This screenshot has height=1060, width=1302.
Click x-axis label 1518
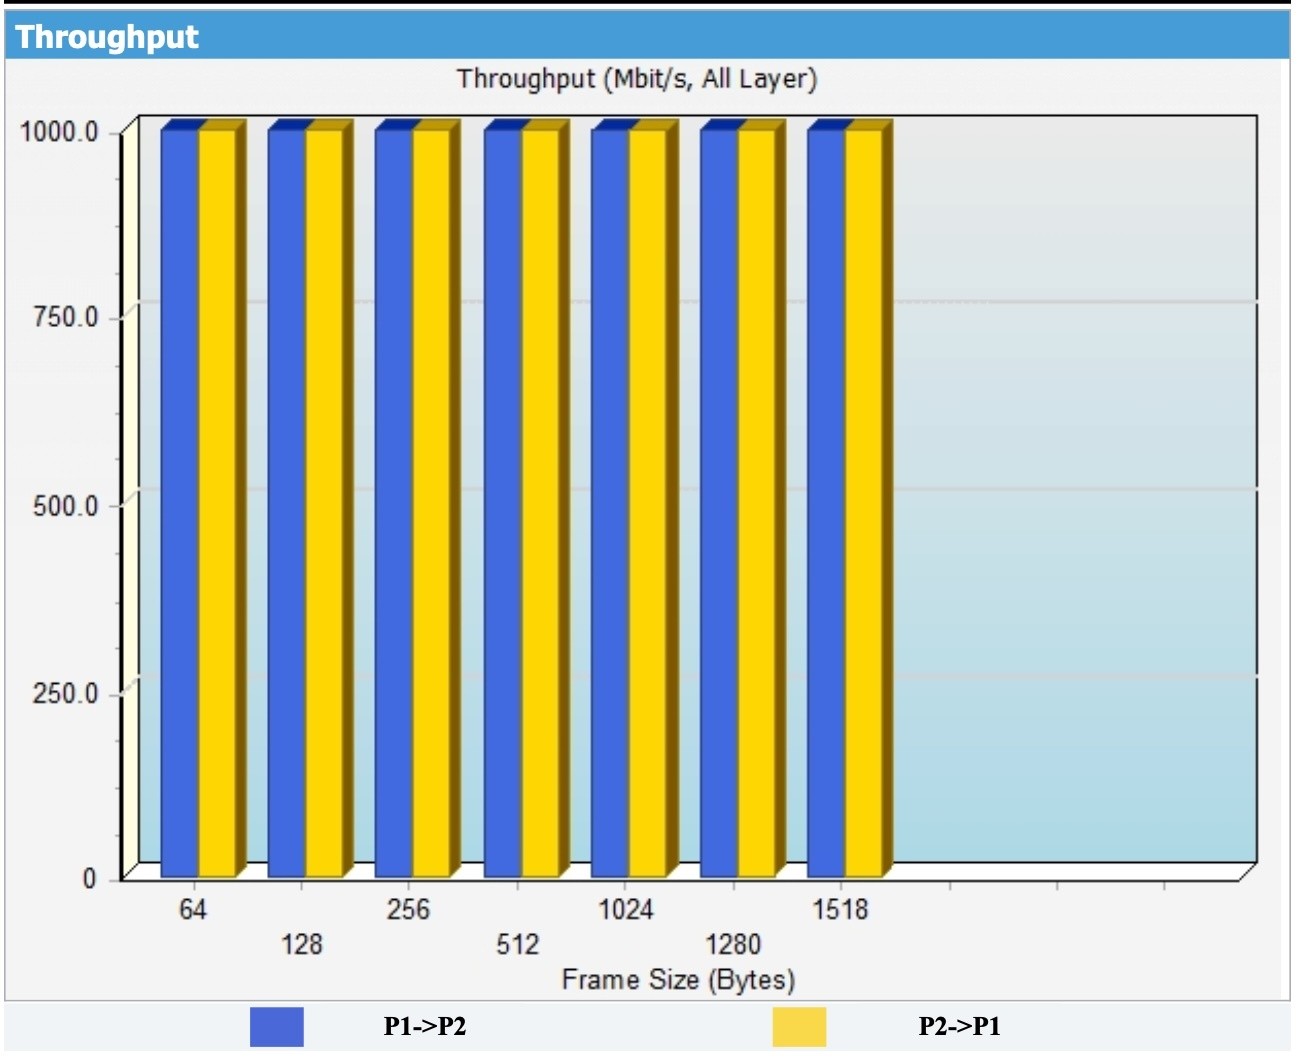coord(840,909)
